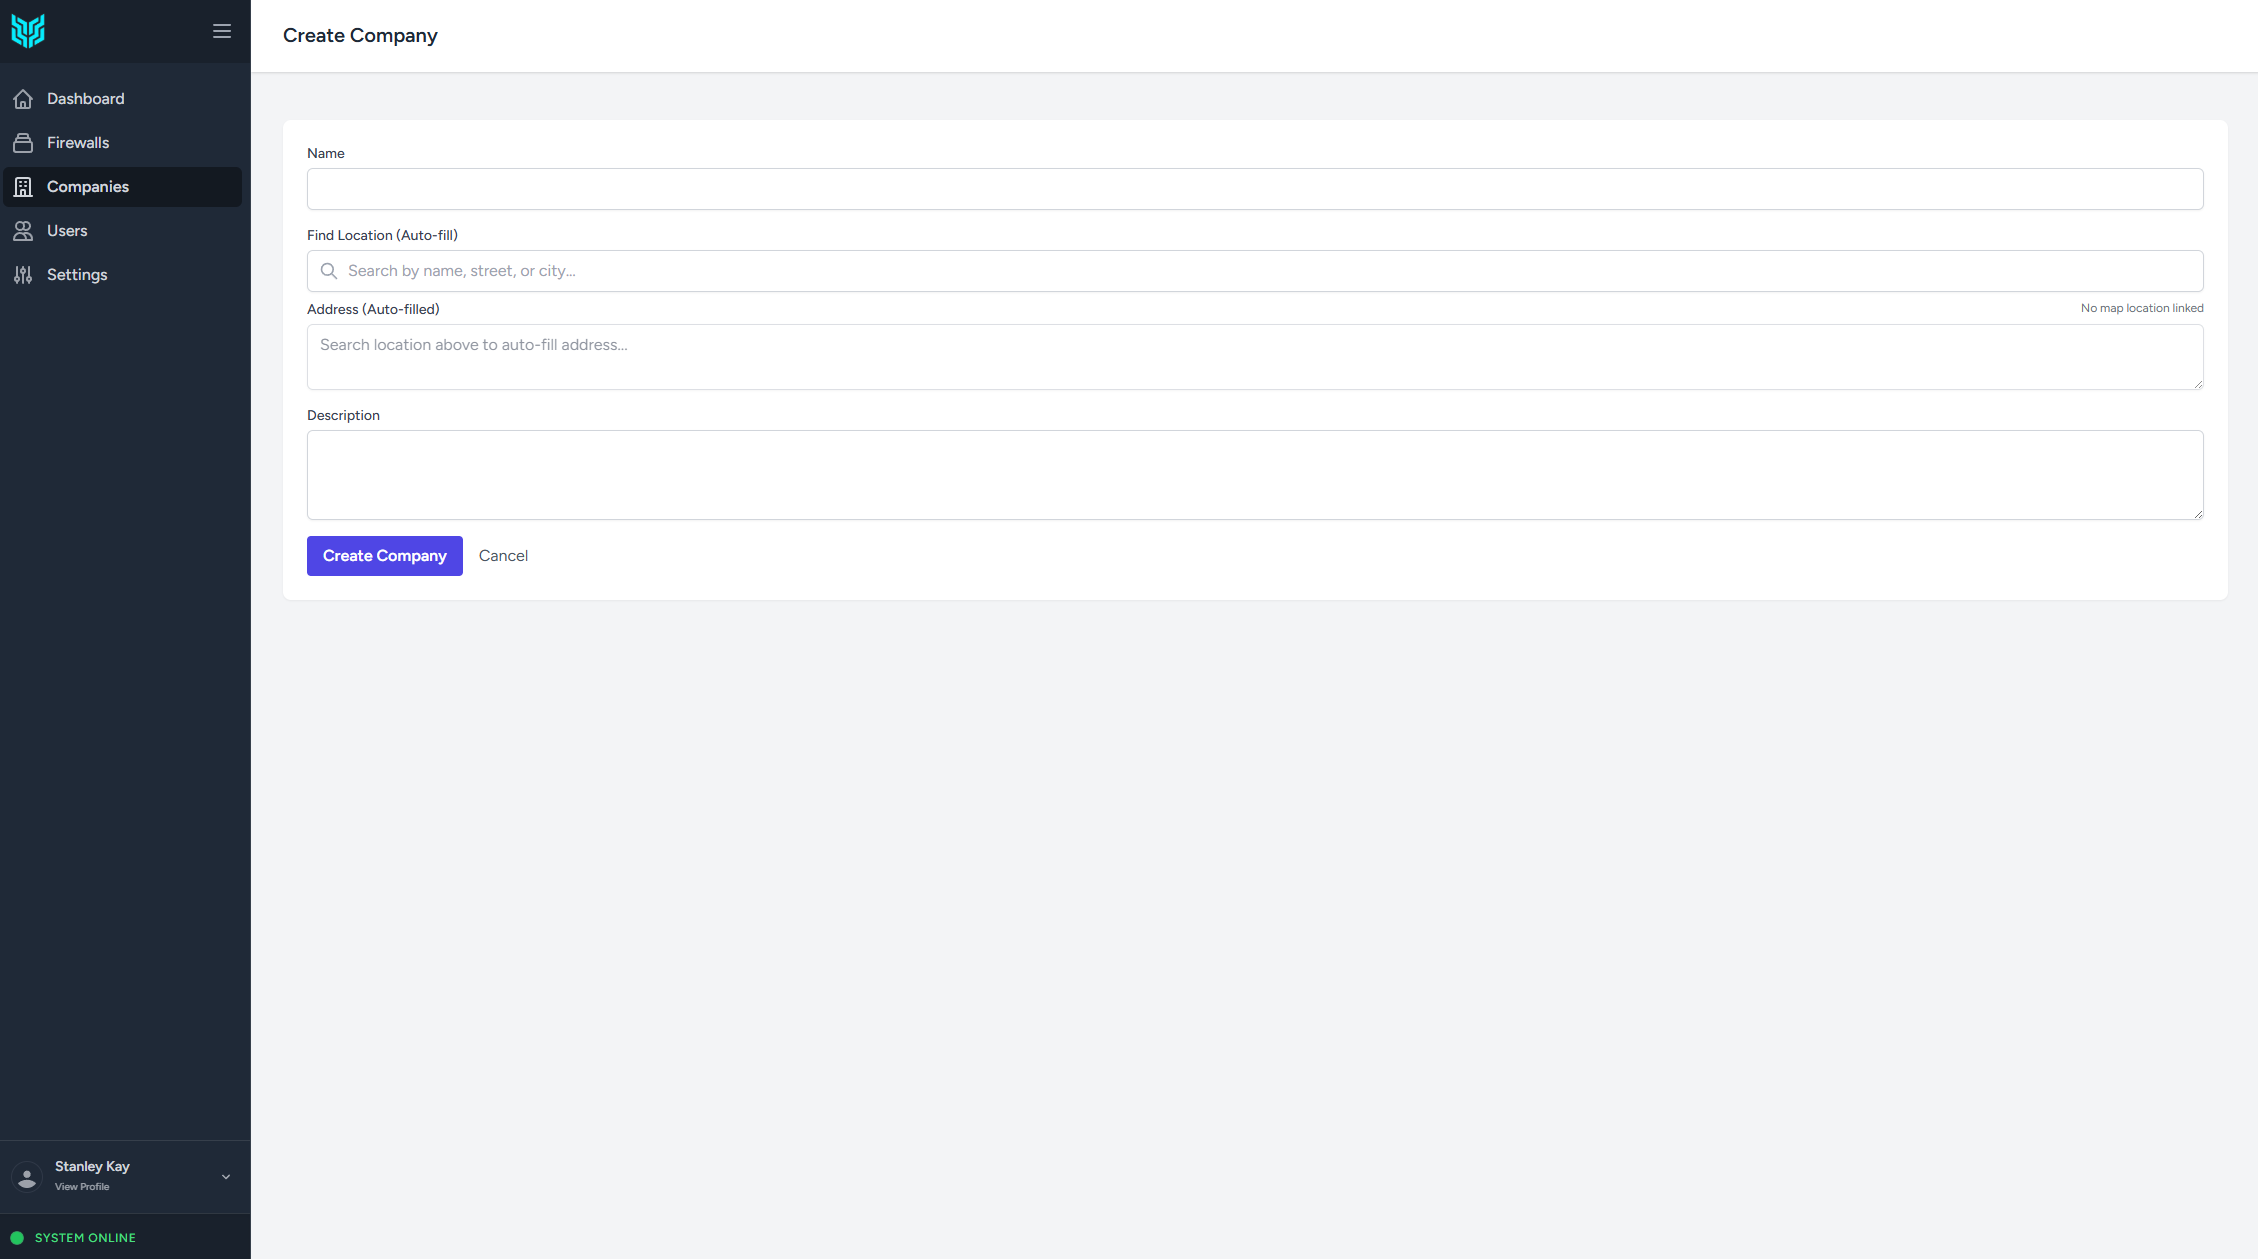The image size is (2258, 1259).
Task: Click the 'Address (Auto-filled)' label
Action: pyautogui.click(x=373, y=309)
